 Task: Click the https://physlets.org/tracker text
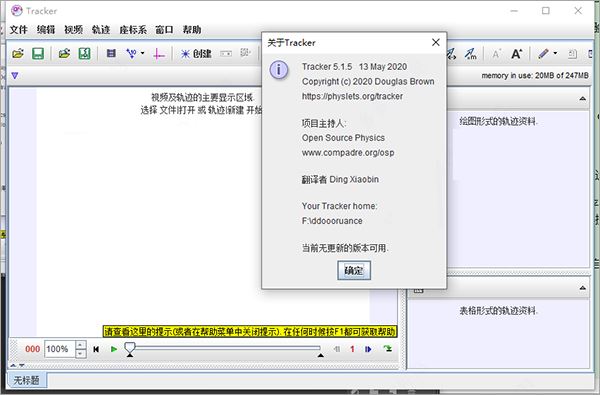tap(352, 96)
